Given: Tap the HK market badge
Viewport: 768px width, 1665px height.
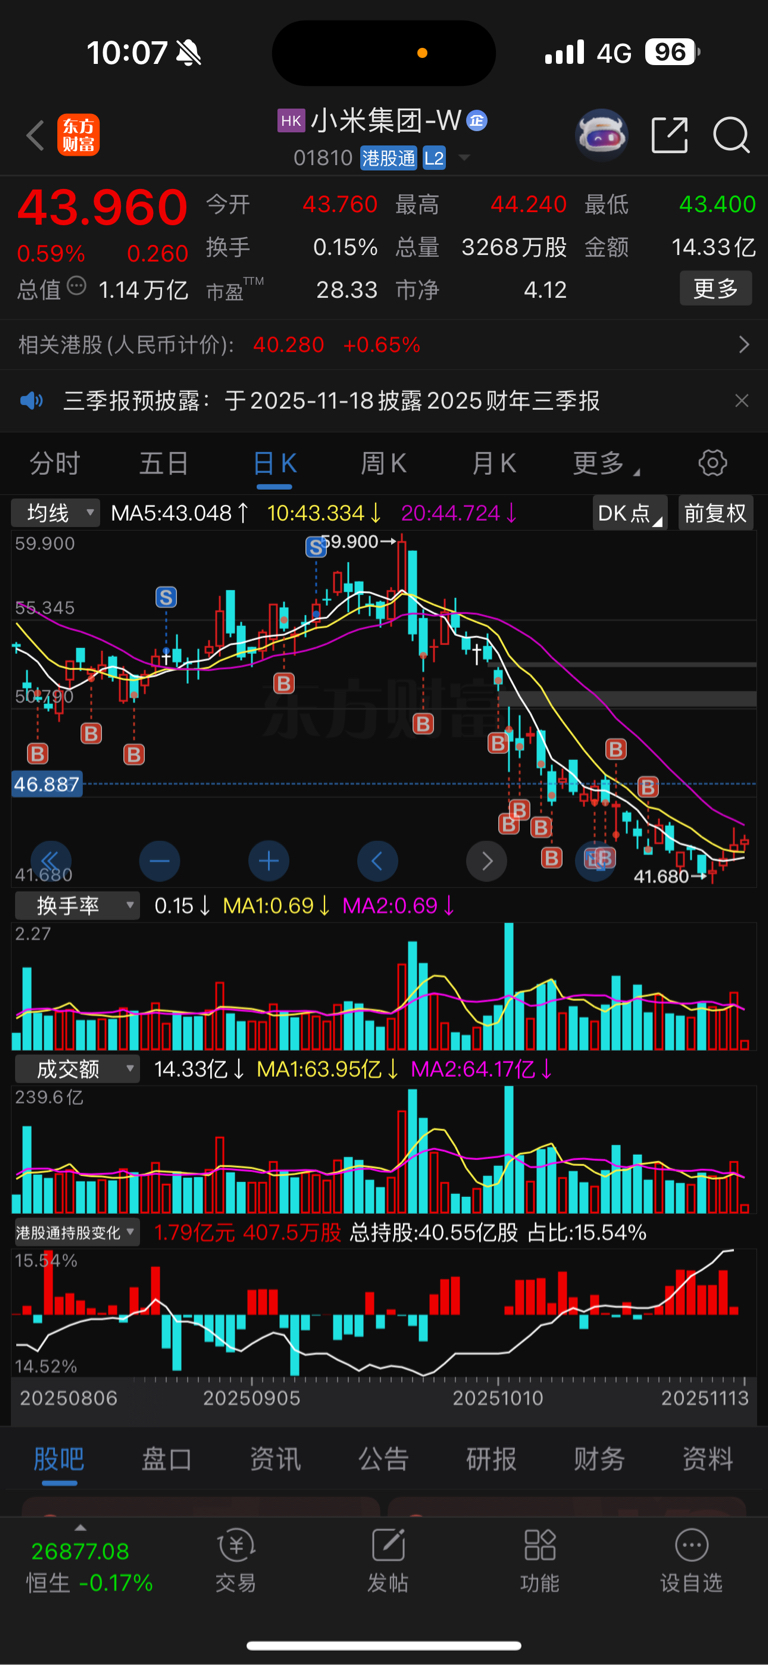Looking at the screenshot, I should click(x=291, y=121).
